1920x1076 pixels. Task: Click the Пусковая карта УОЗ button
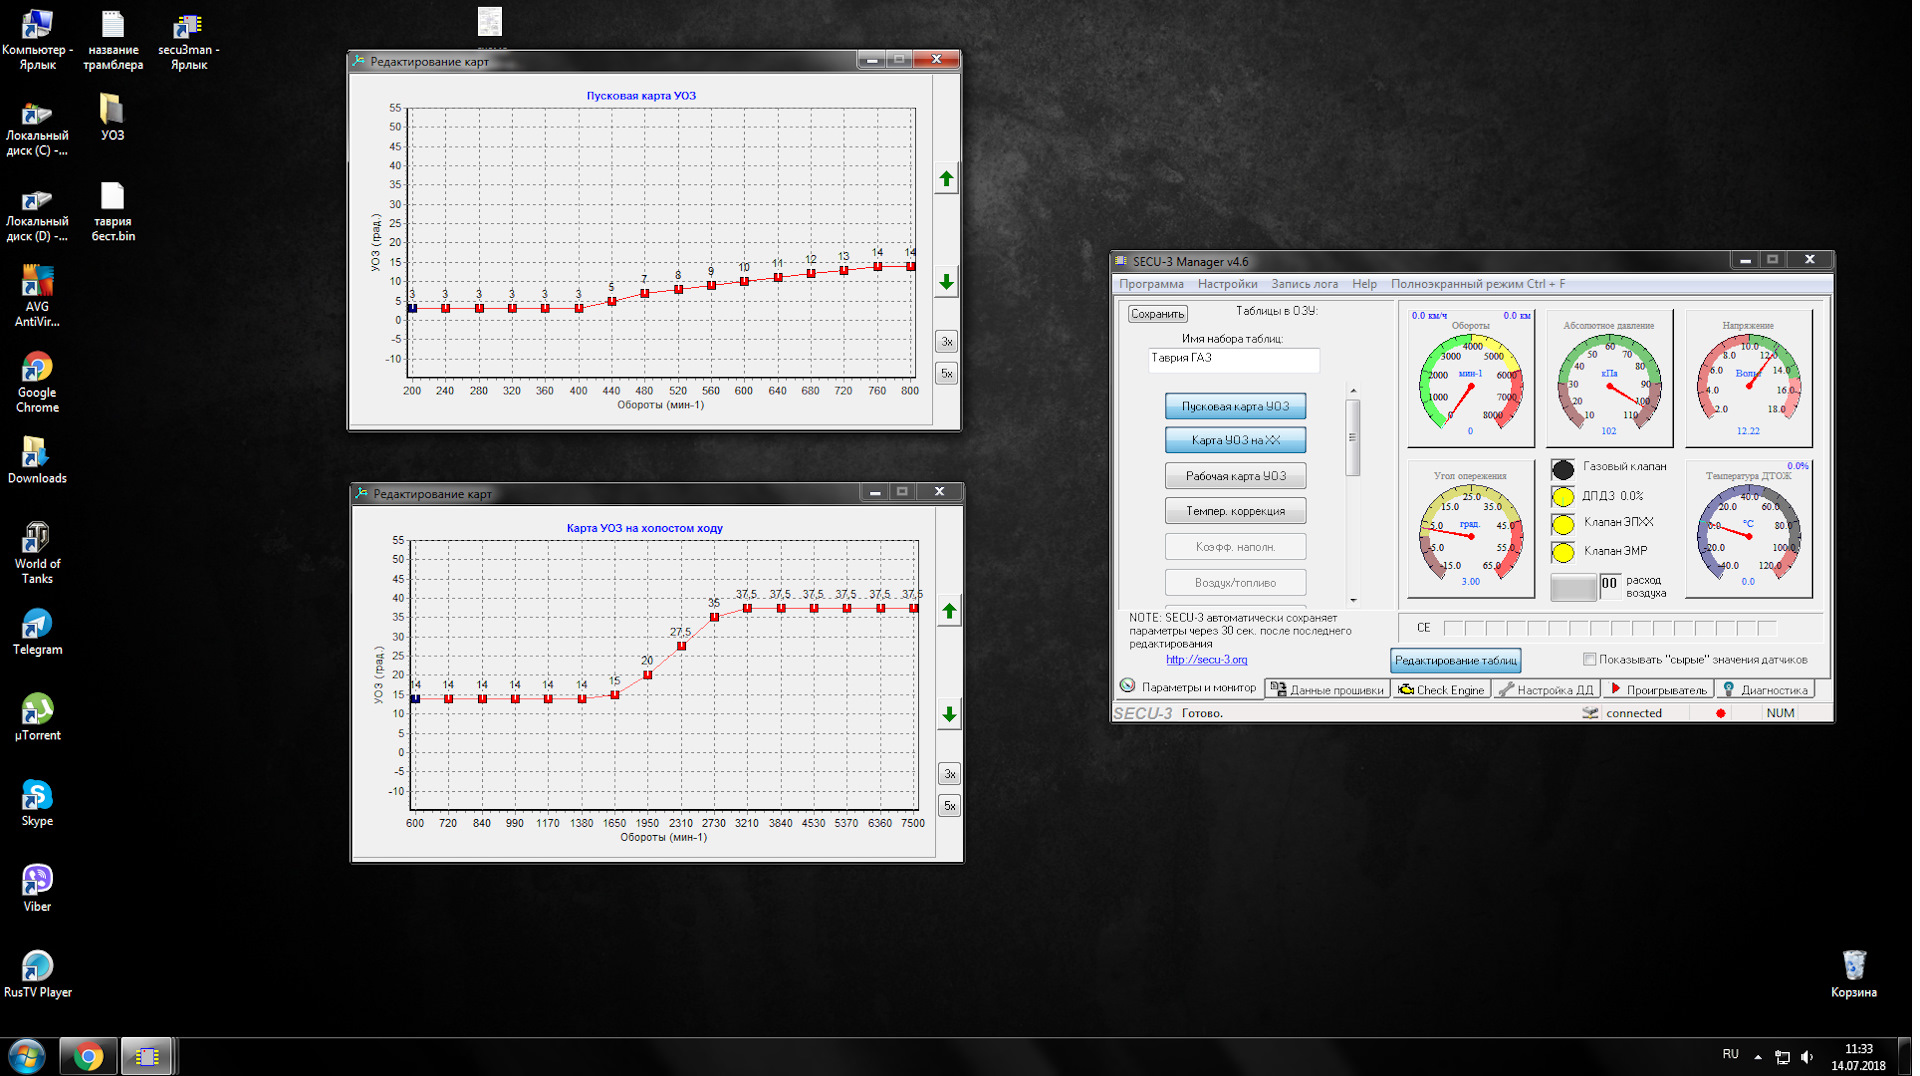coord(1235,406)
